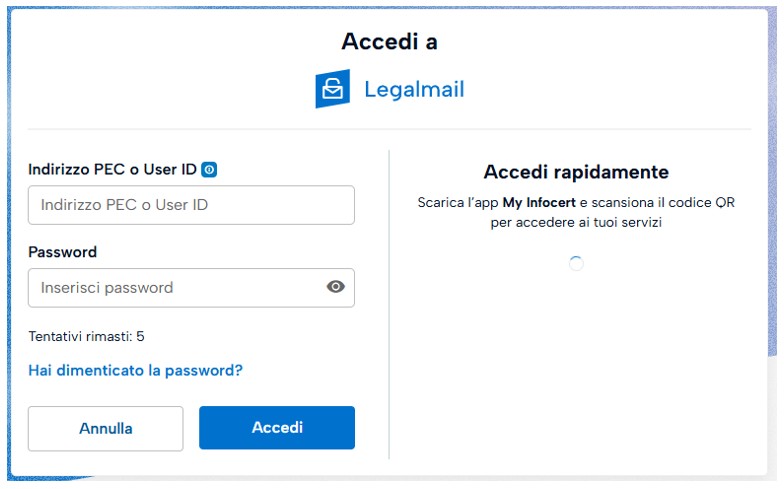784x489 pixels.
Task: Click the Legalmail brand name text
Action: tap(414, 89)
